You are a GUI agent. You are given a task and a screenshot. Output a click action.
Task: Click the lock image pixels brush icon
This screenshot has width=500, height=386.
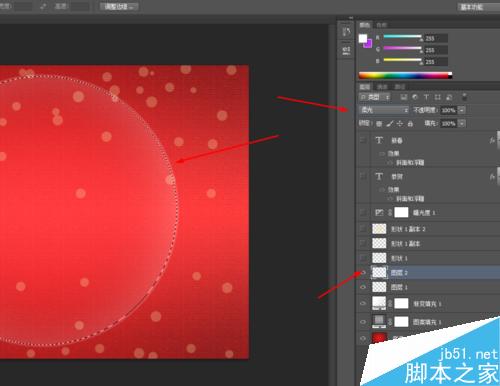(389, 124)
